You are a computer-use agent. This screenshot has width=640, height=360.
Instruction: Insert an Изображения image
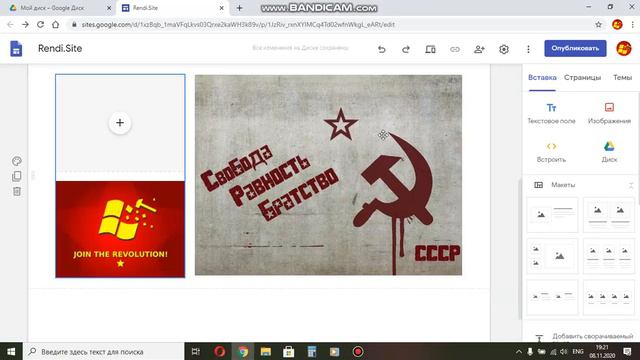[x=609, y=113]
